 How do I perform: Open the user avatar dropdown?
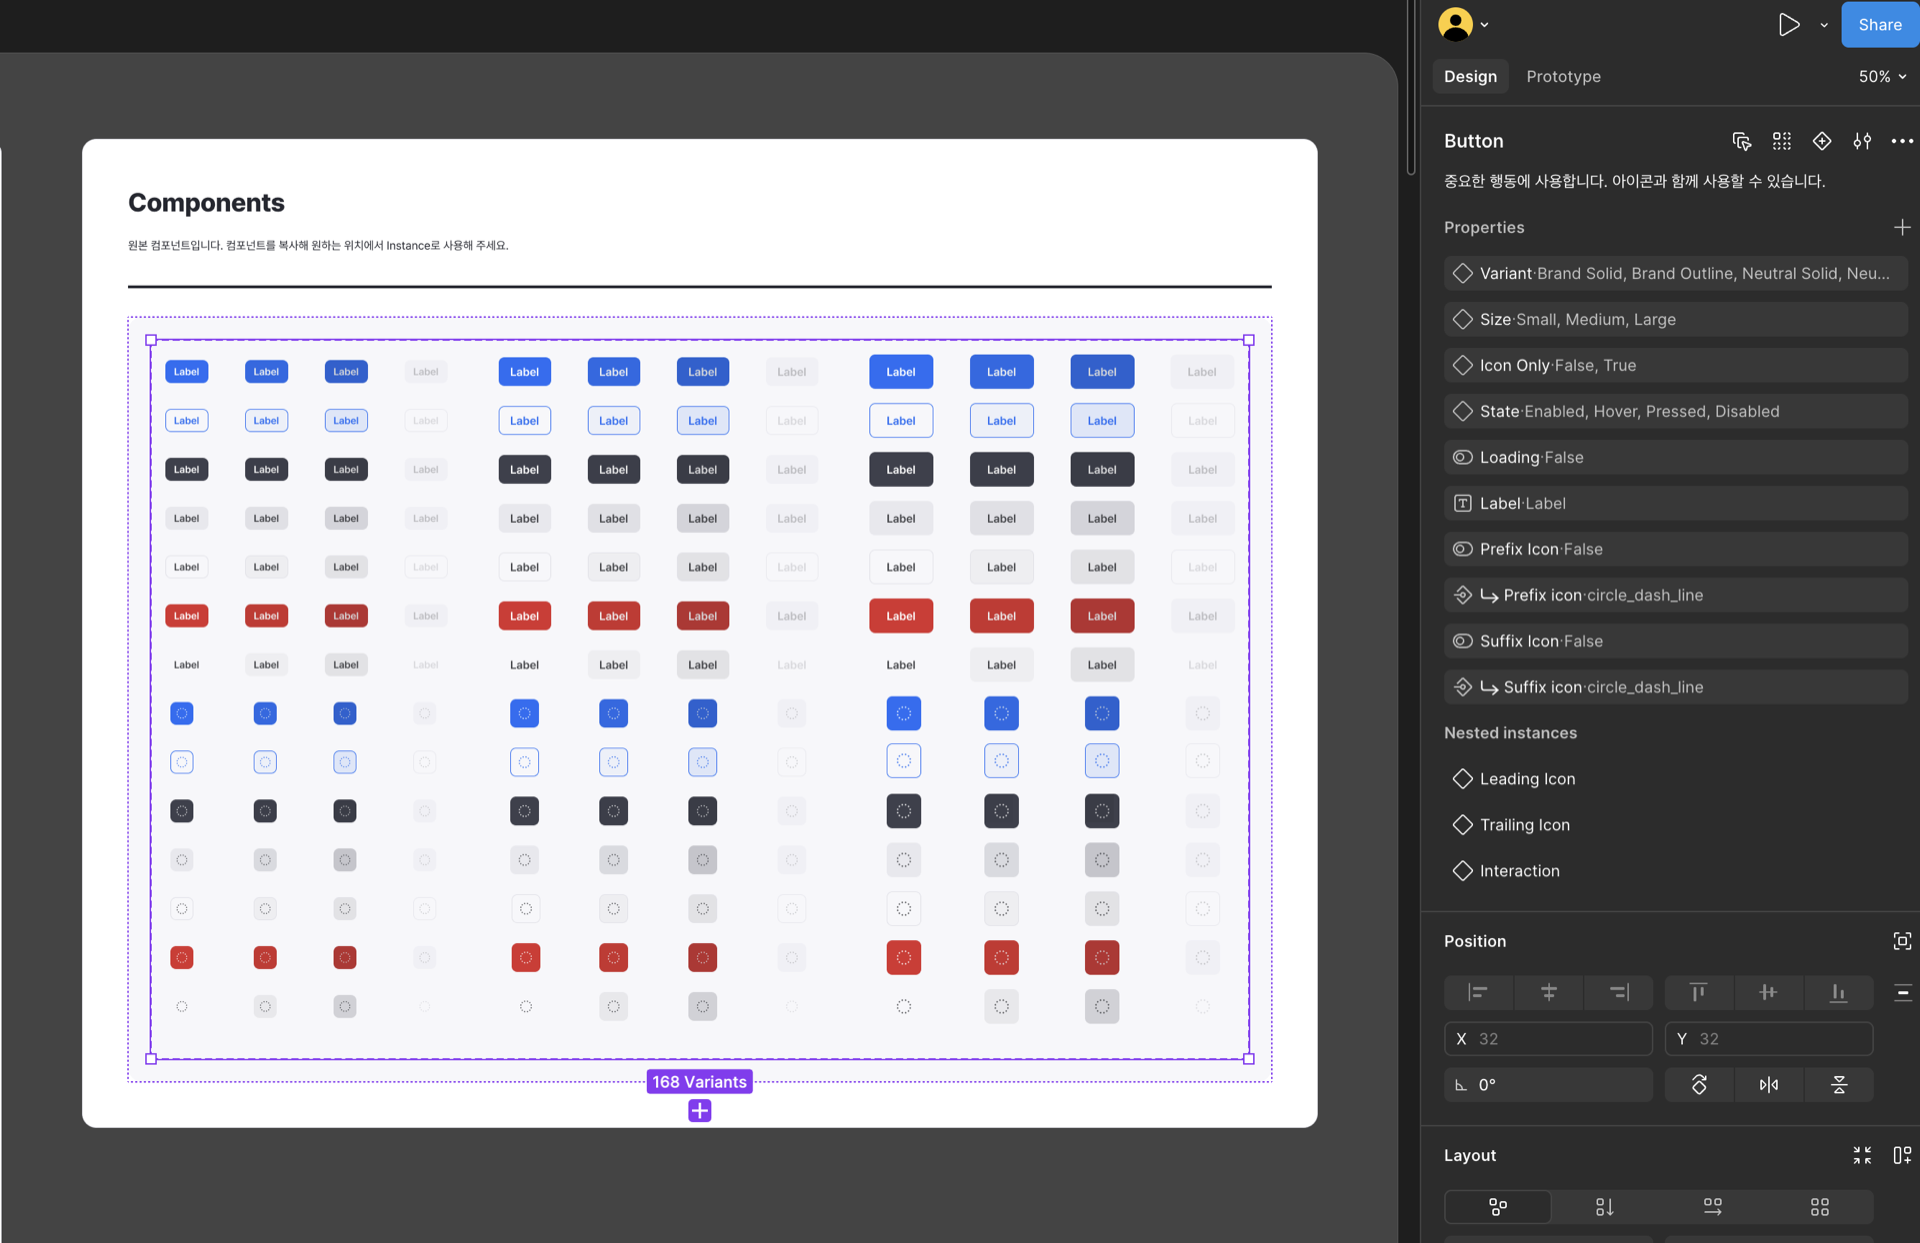coord(1464,25)
